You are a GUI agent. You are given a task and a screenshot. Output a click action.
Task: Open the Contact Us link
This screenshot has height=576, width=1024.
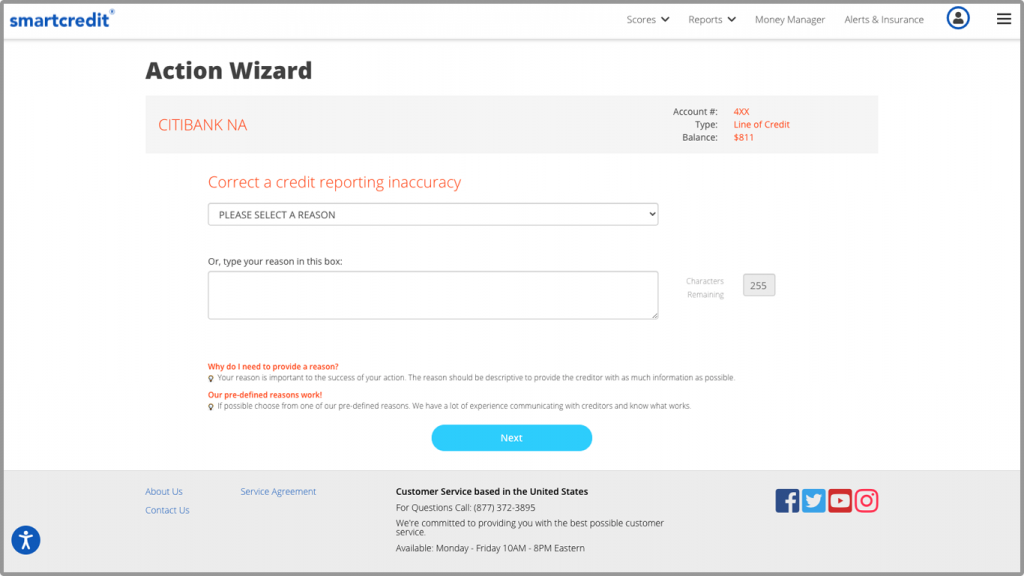click(167, 510)
